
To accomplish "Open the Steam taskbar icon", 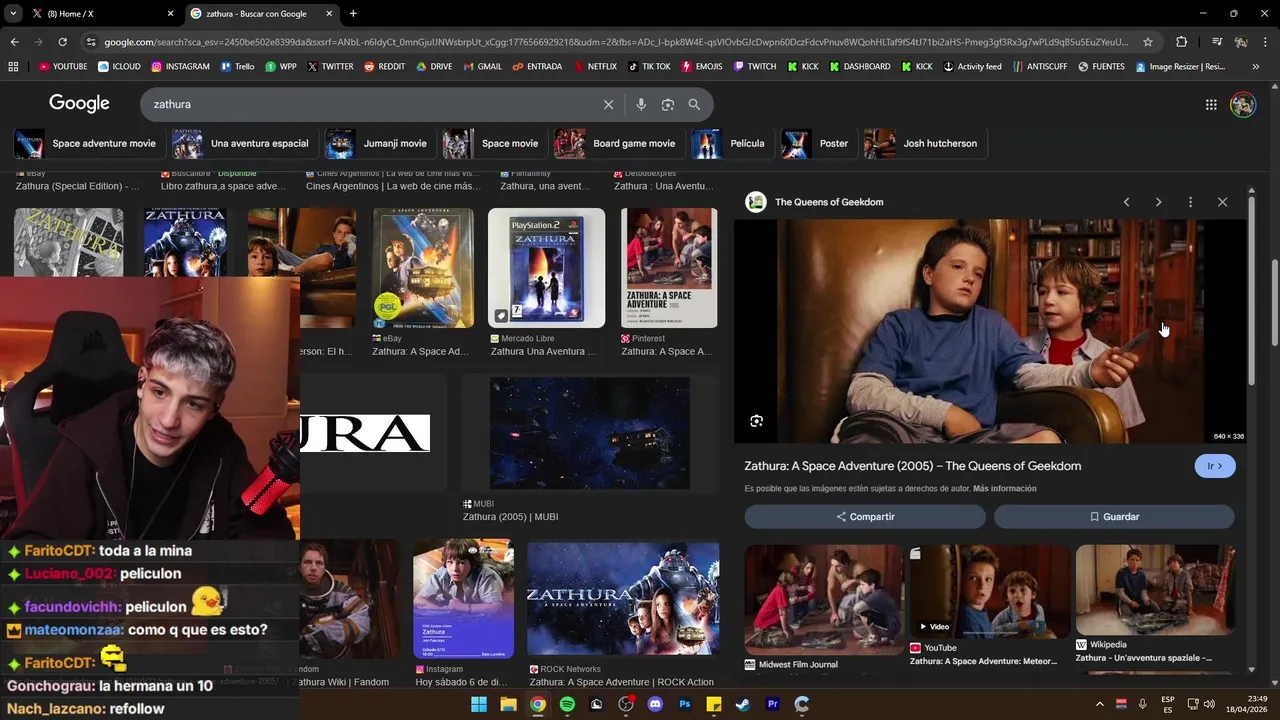I will [743, 704].
